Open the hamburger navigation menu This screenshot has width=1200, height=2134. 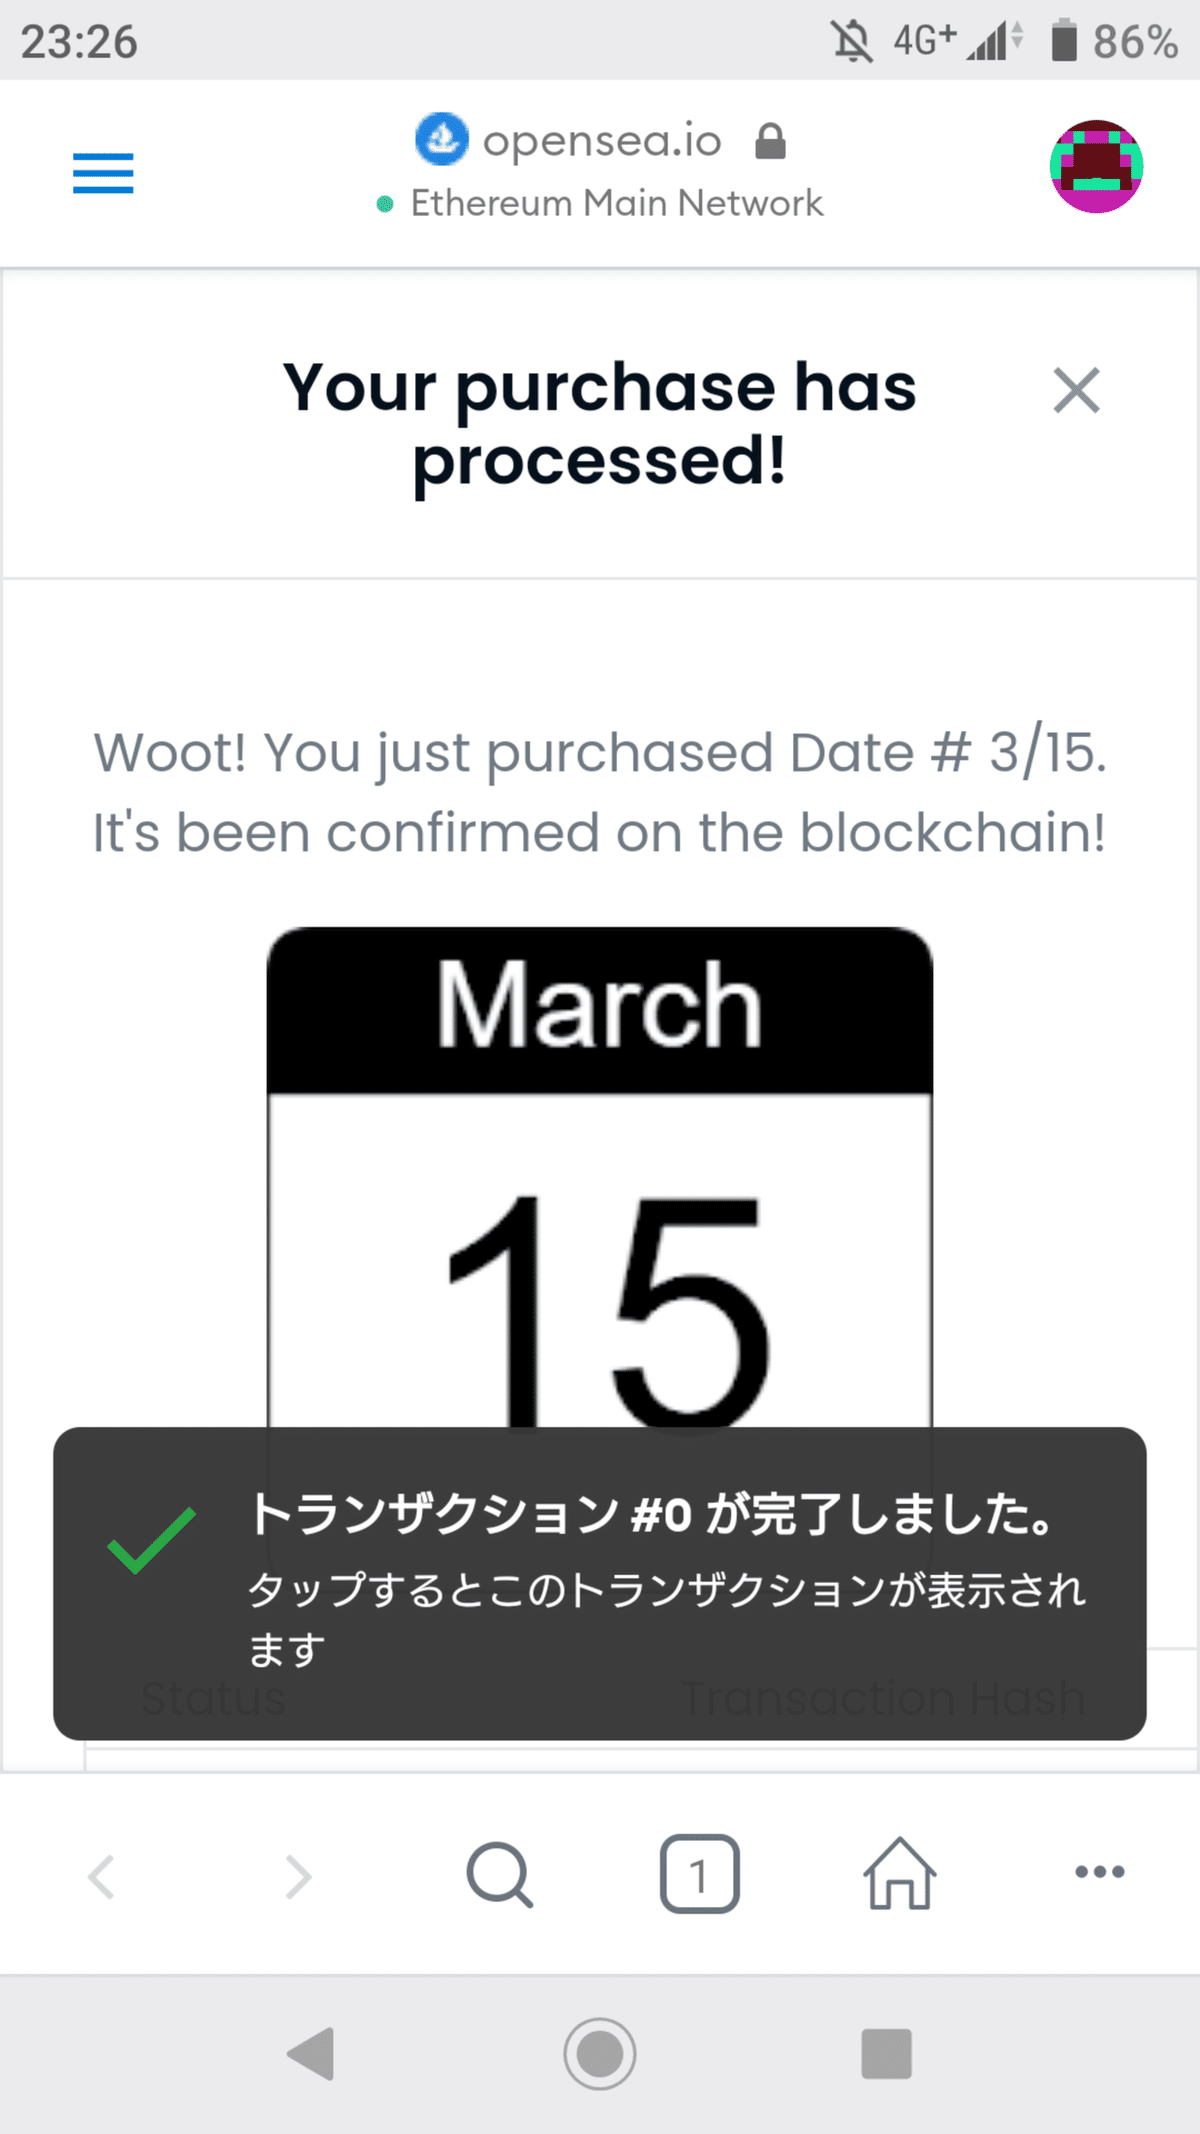coord(102,173)
